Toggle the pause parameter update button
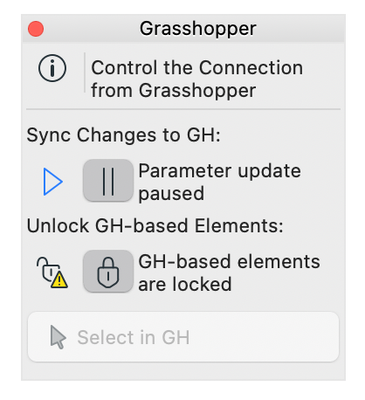This screenshot has height=400, width=365. pyautogui.click(x=108, y=180)
